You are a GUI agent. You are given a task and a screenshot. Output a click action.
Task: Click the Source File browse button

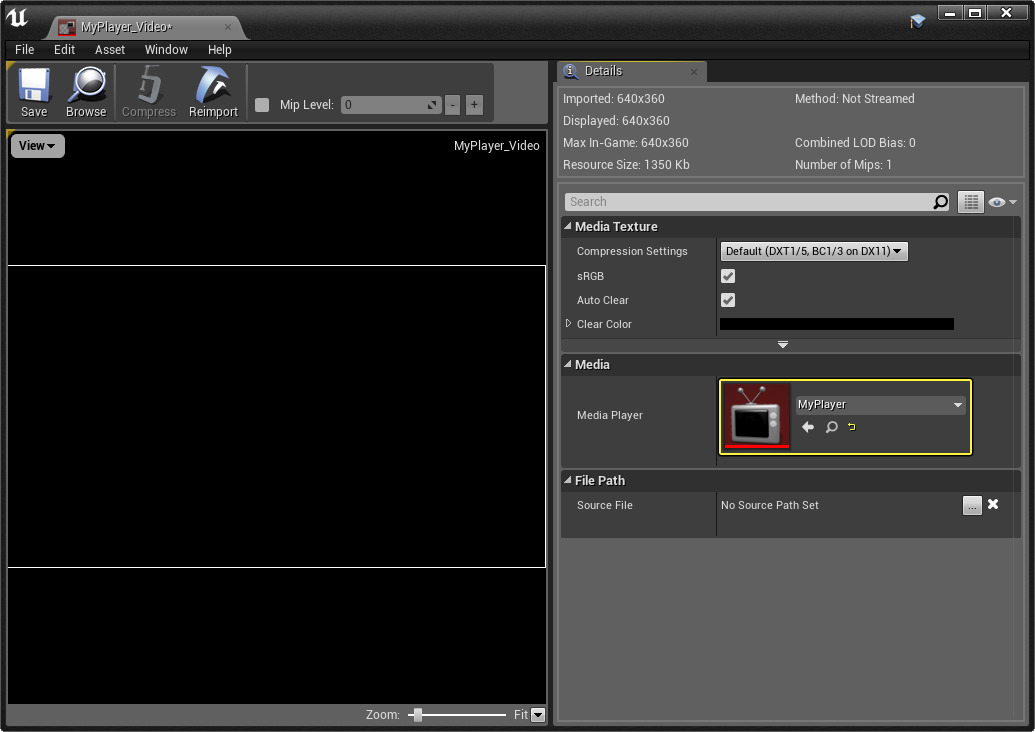972,505
